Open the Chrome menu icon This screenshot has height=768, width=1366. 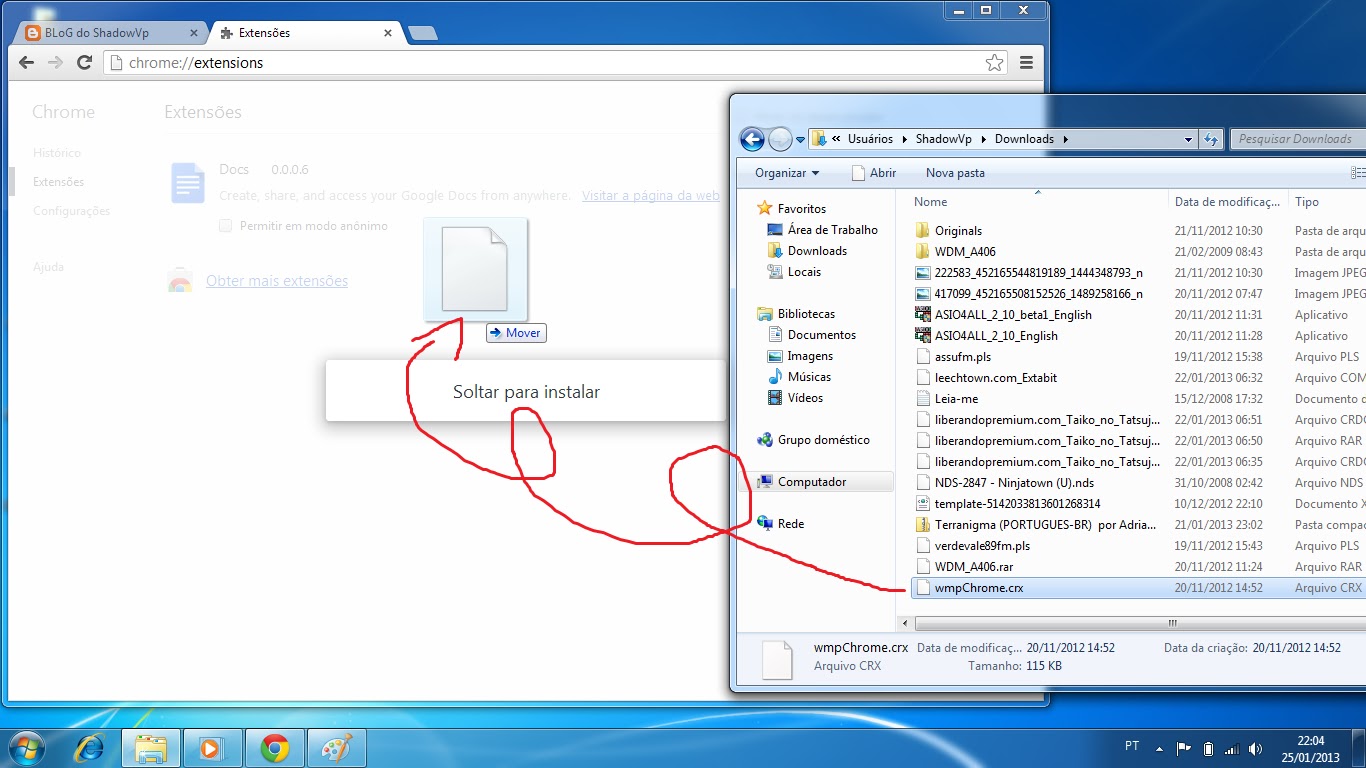[x=1026, y=62]
